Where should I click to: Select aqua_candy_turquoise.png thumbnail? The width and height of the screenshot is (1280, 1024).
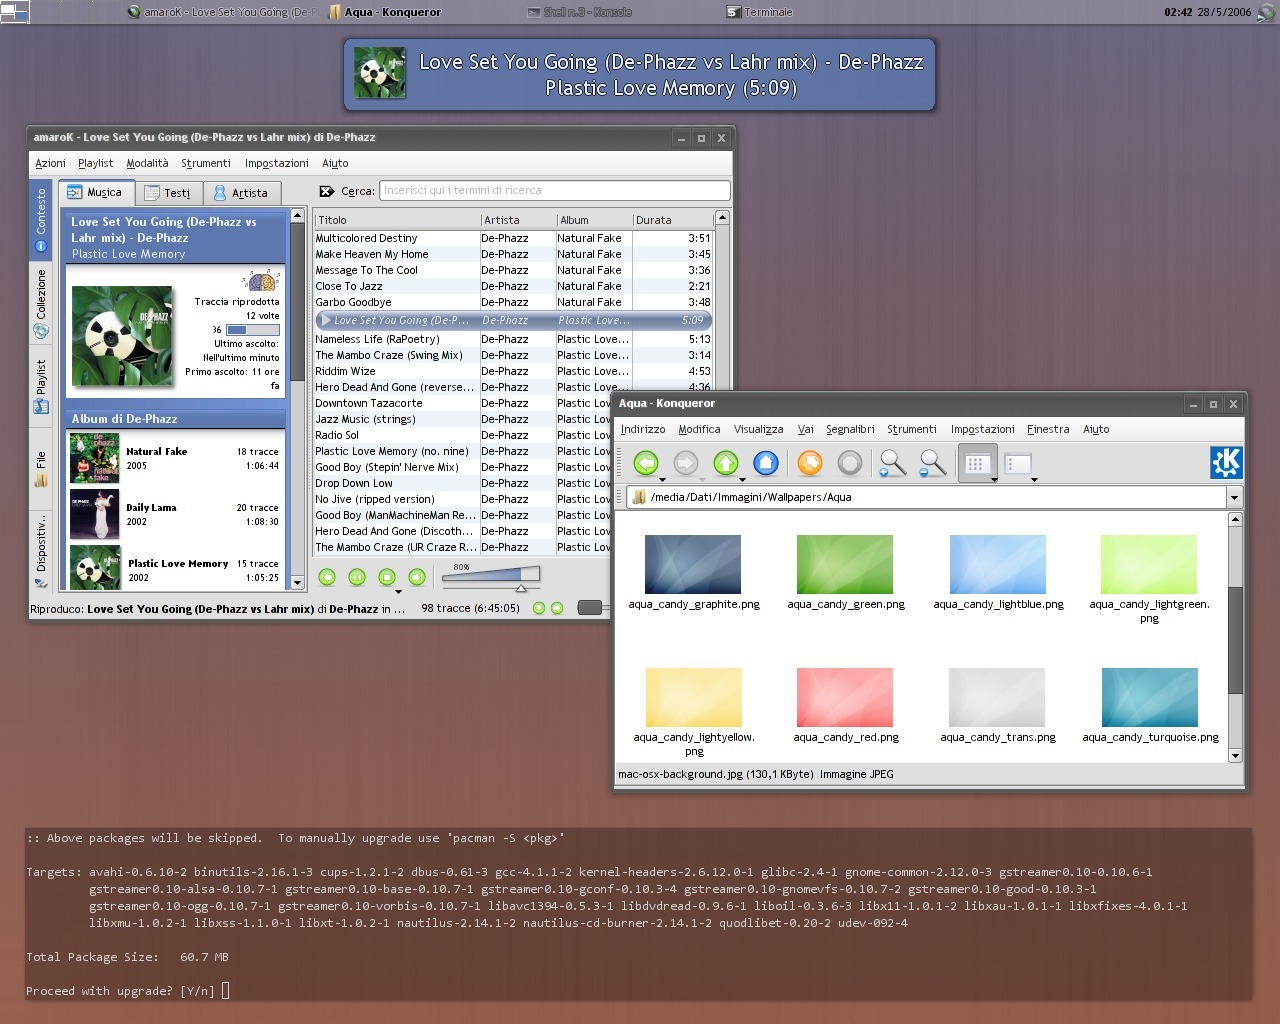1149,697
